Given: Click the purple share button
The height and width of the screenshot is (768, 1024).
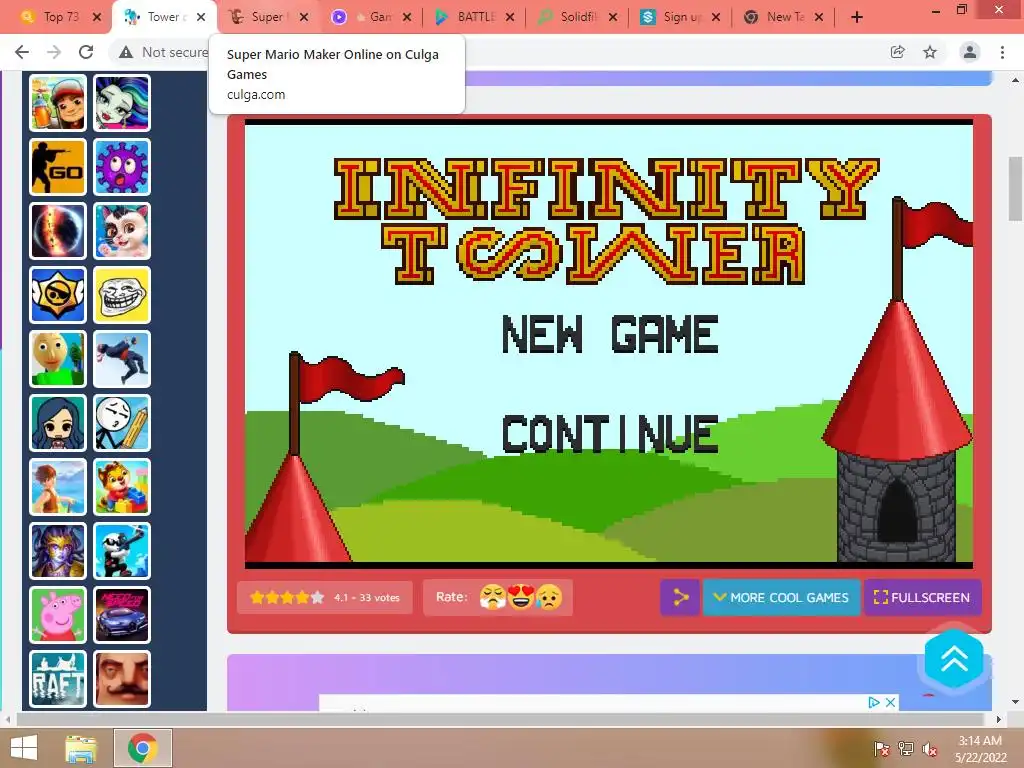Looking at the screenshot, I should [x=680, y=598].
